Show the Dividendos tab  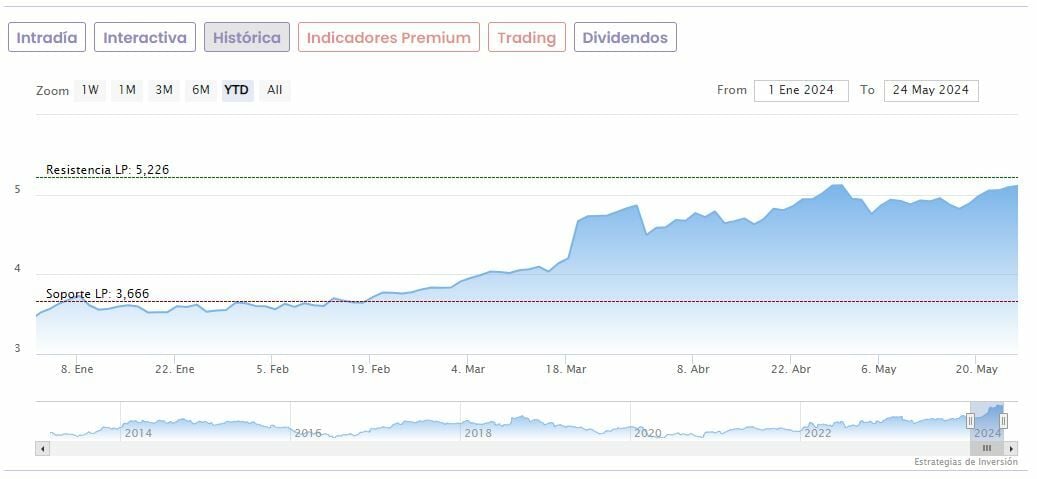click(625, 38)
